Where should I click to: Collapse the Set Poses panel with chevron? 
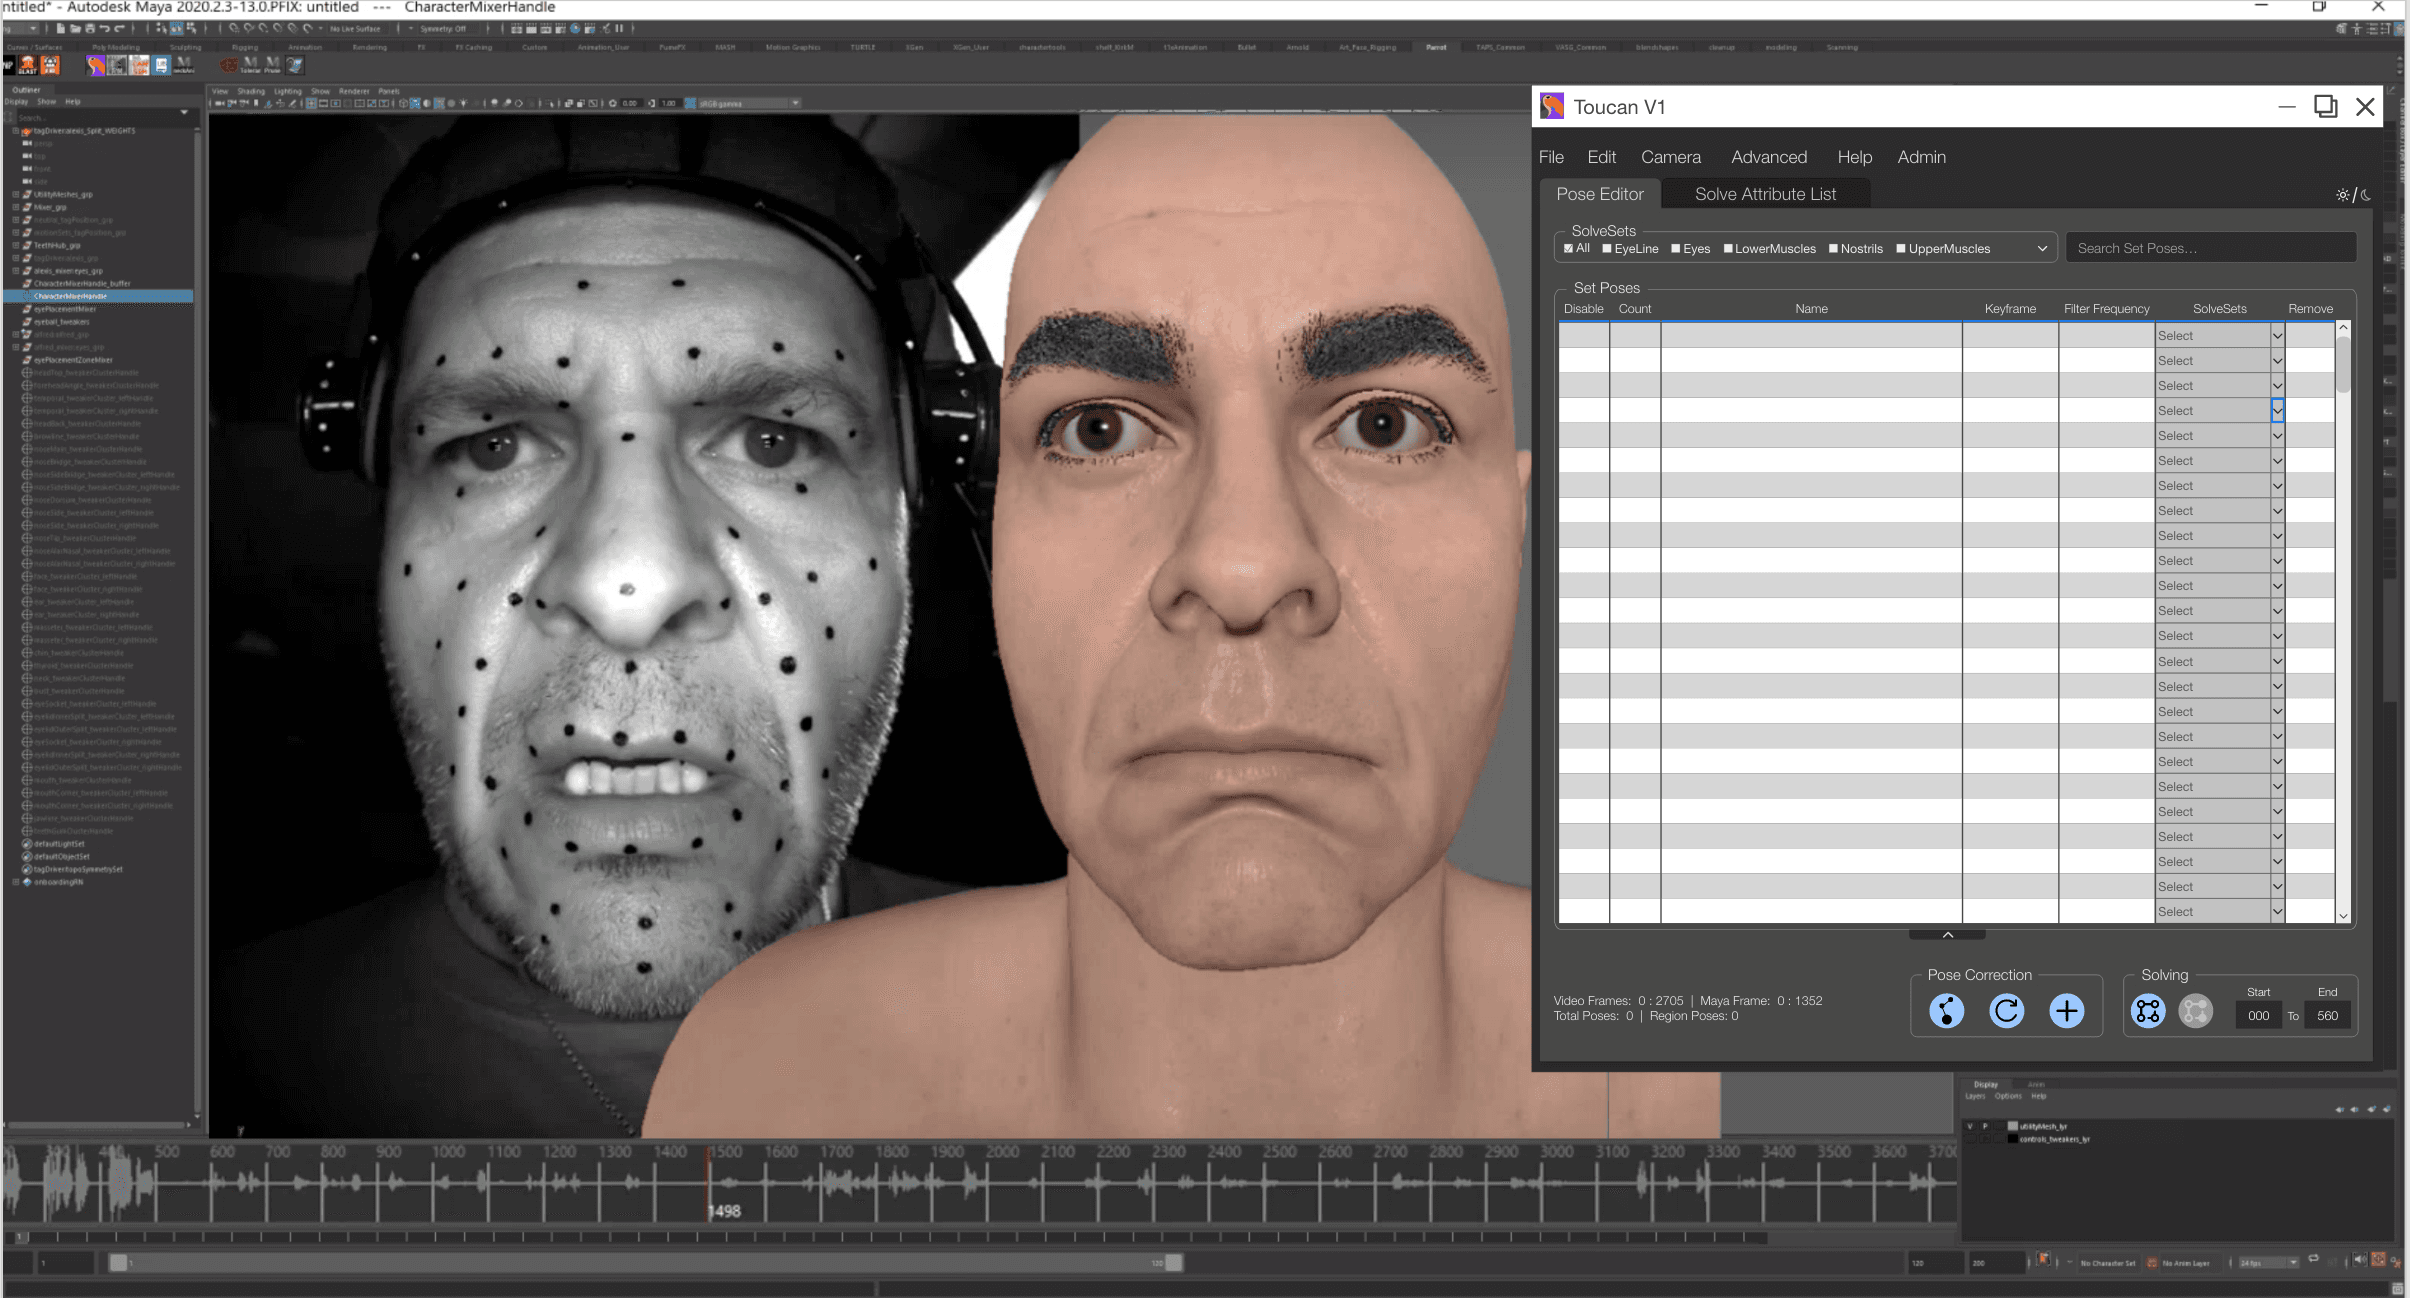click(1947, 935)
